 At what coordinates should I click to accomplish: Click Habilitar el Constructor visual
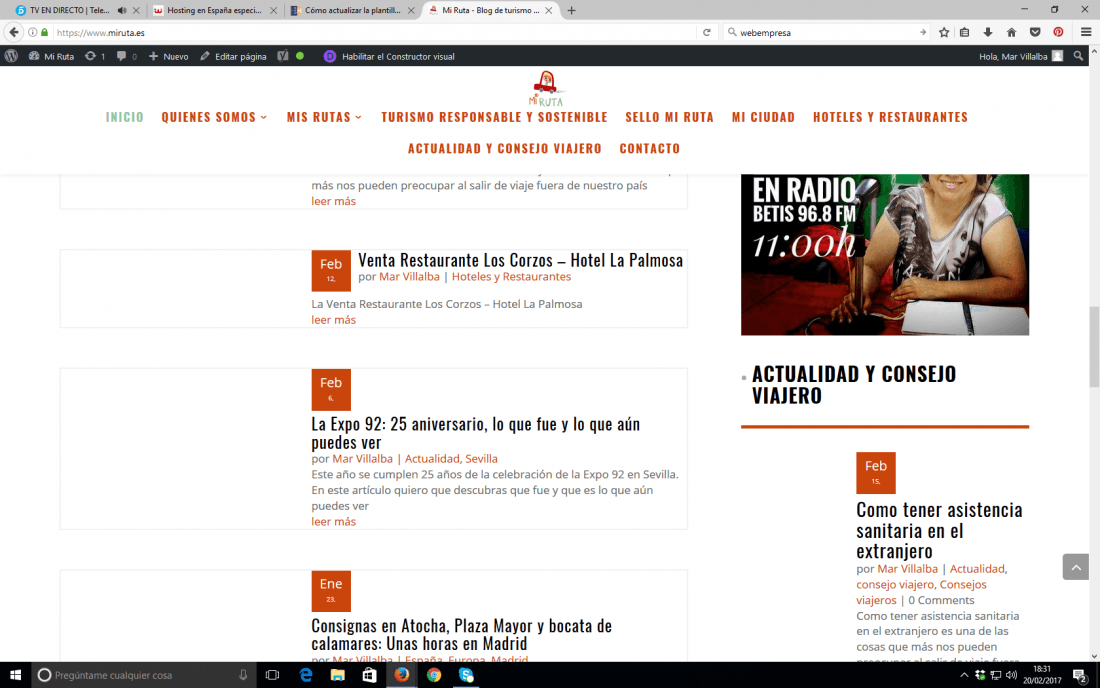click(389, 56)
